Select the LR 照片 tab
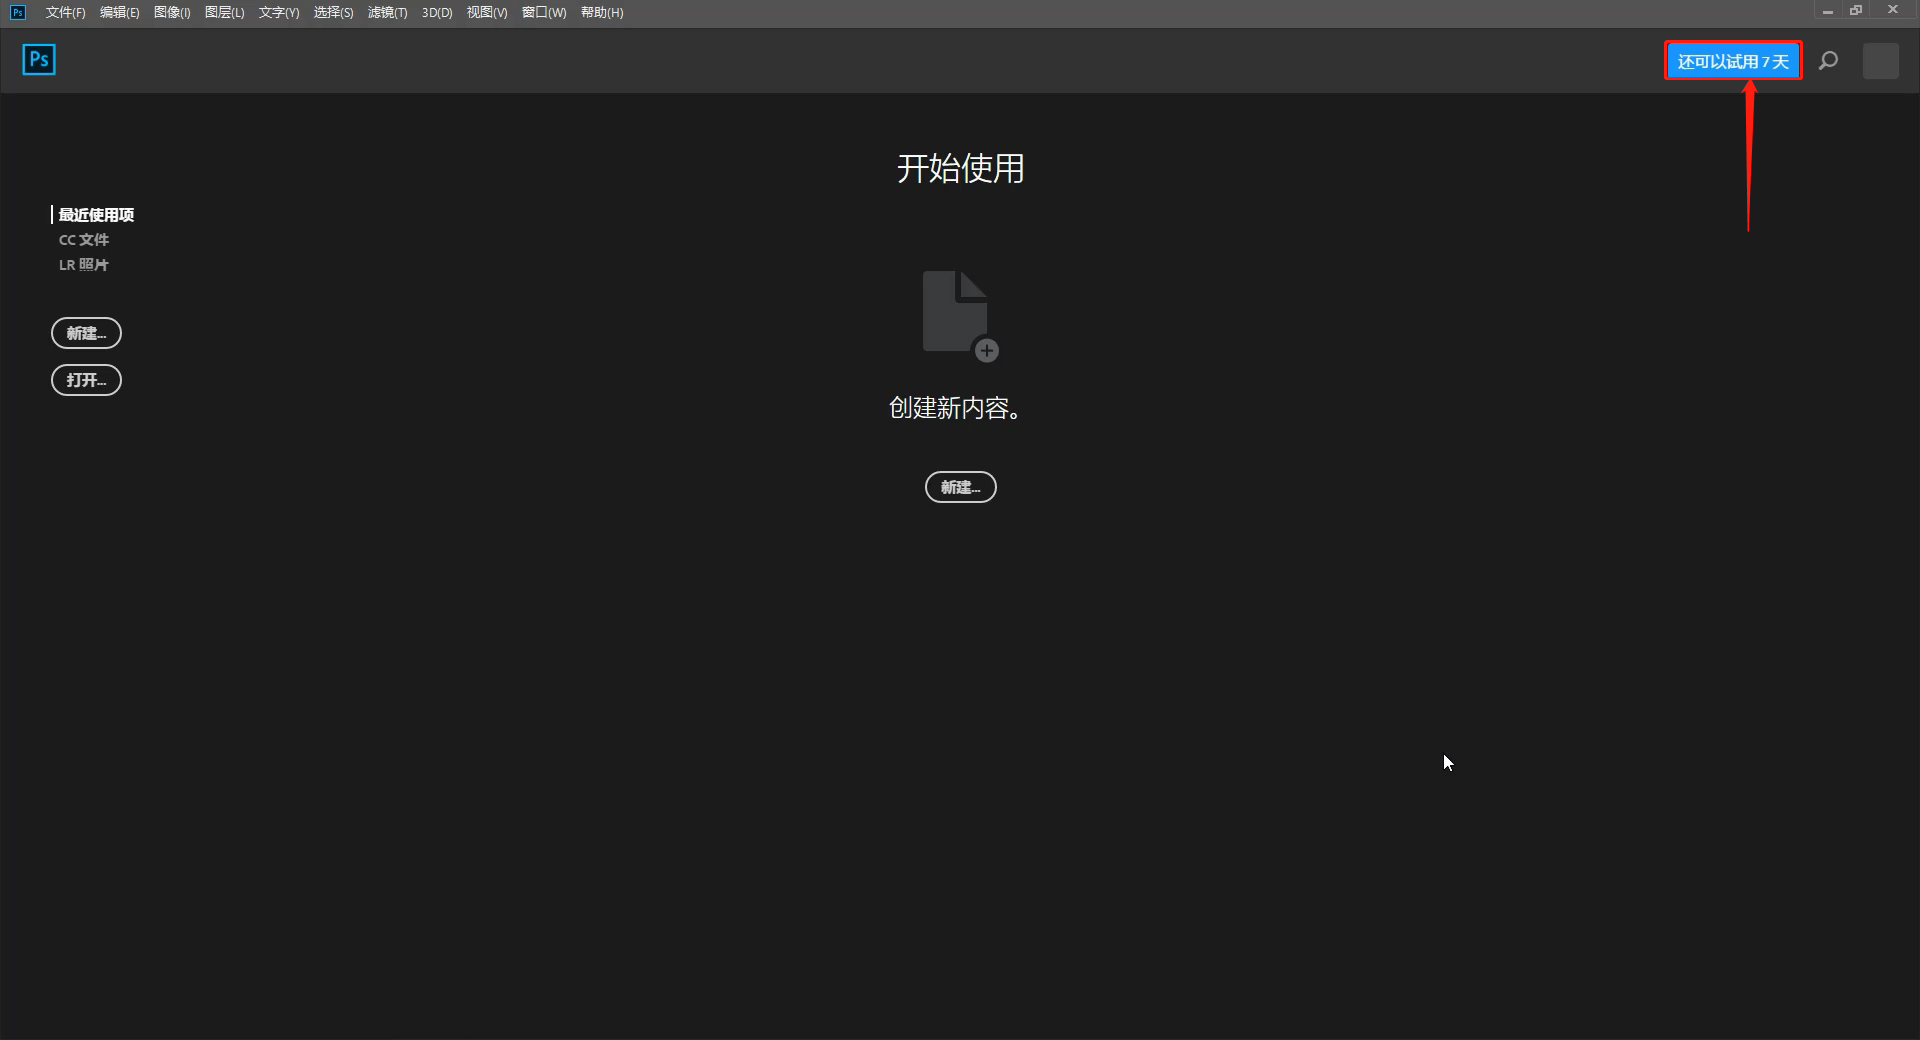Image resolution: width=1920 pixels, height=1040 pixels. pyautogui.click(x=84, y=265)
